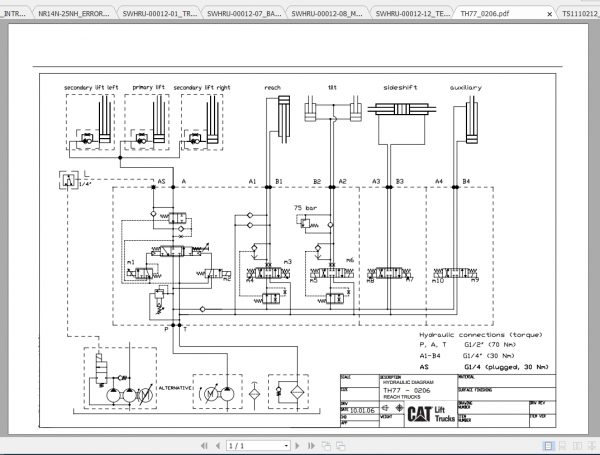Open the SWHRU-00012-12_TE tab

[x=413, y=13]
